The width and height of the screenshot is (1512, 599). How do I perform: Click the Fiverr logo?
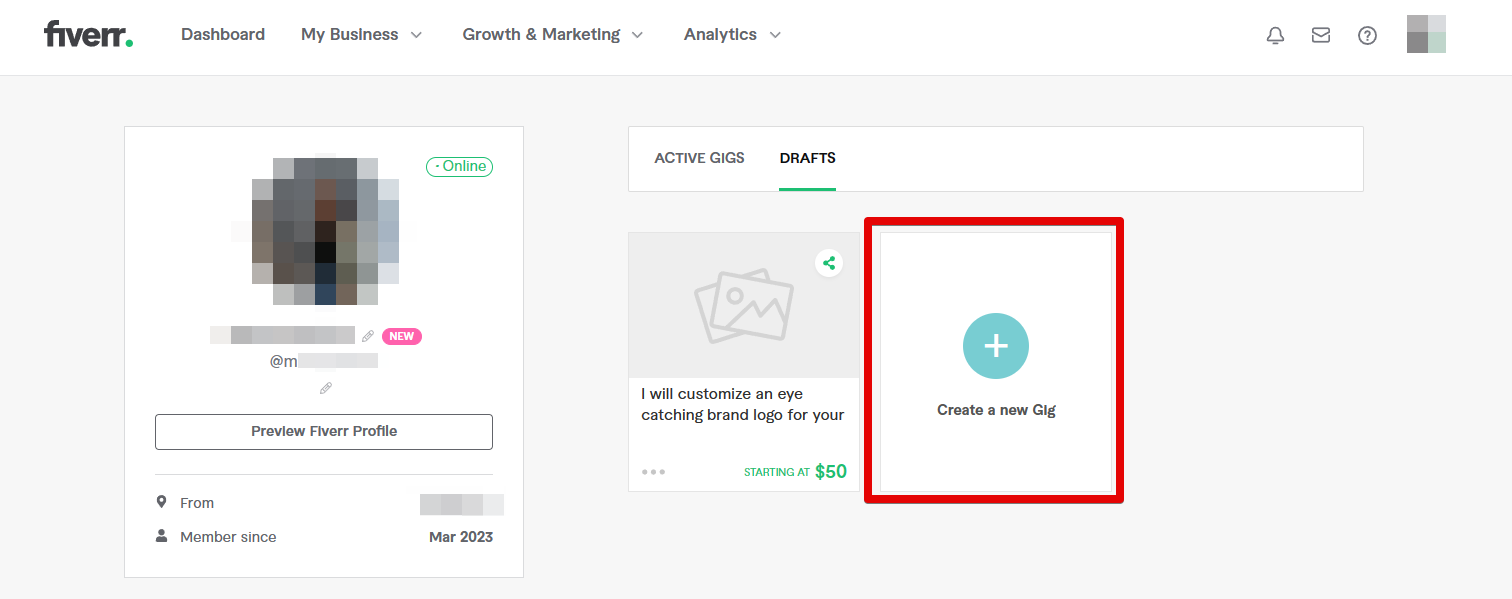pos(88,35)
